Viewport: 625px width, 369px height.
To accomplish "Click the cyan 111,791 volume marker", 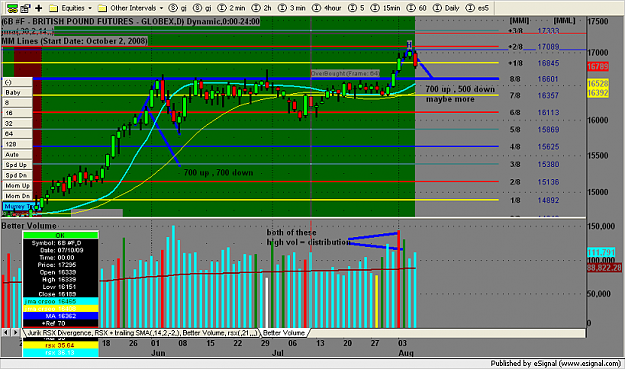I will (601, 252).
